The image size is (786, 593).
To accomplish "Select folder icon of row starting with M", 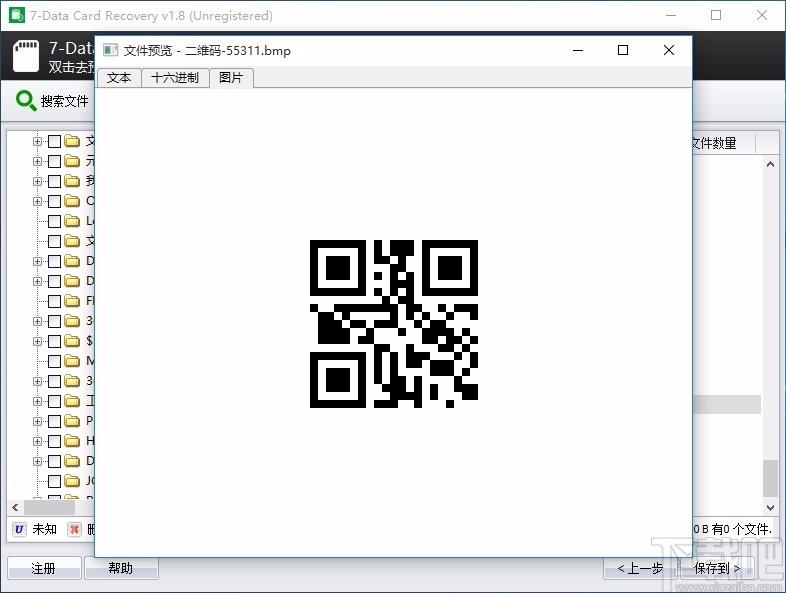I will 72,361.
